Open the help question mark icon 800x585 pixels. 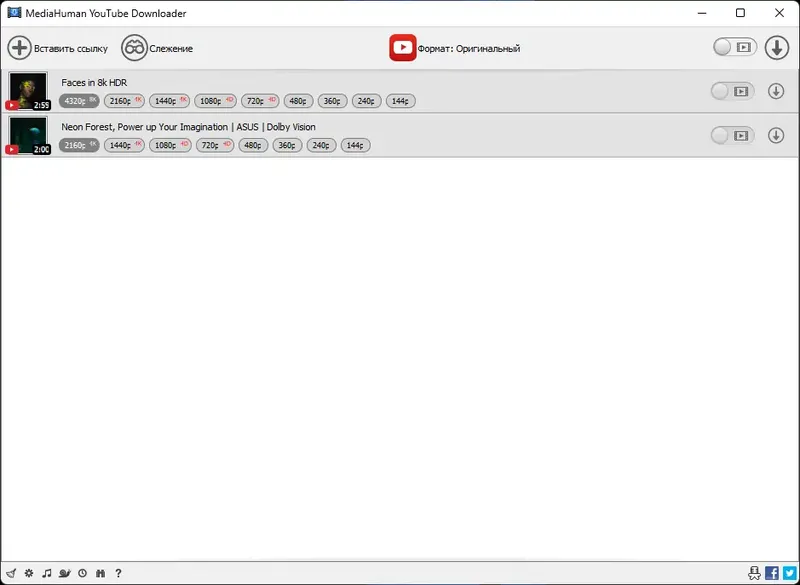(x=118, y=573)
